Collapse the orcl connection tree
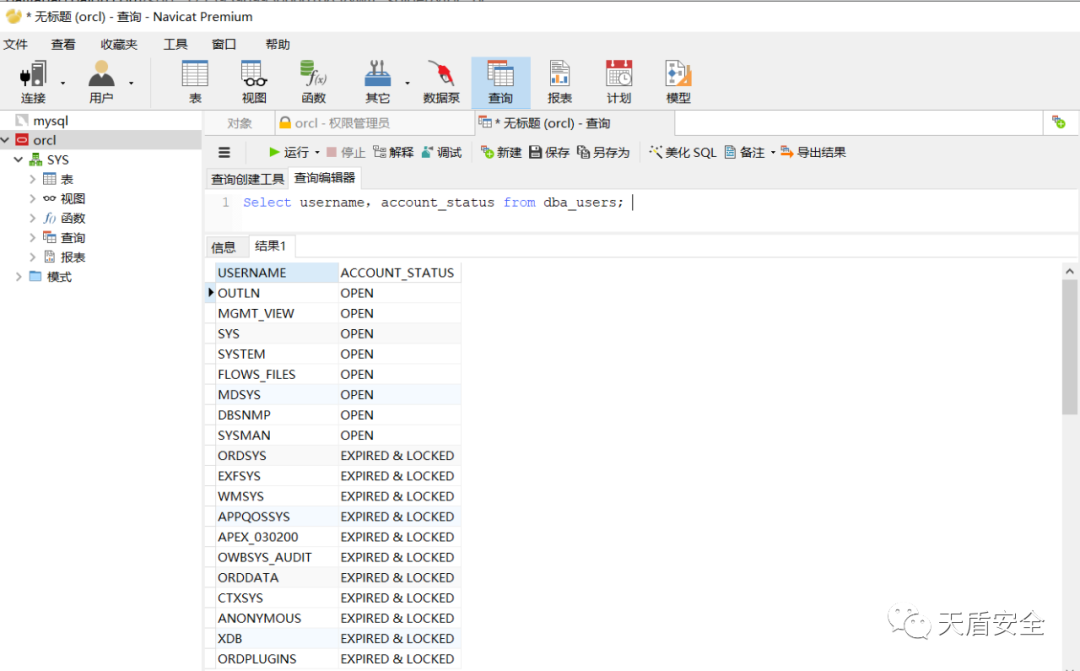The image size is (1080, 671). point(6,140)
